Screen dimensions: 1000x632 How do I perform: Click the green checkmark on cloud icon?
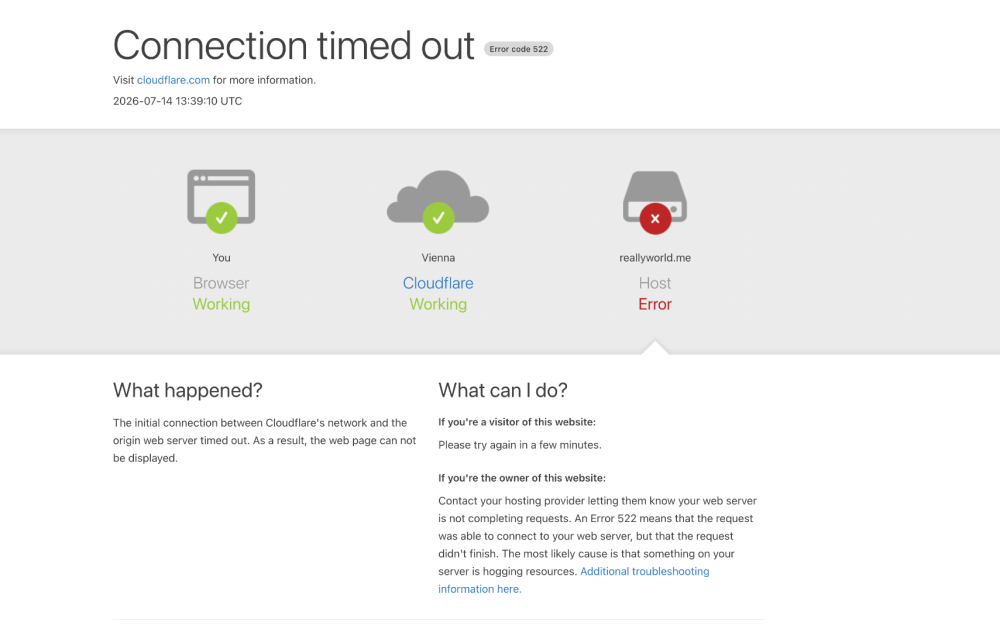click(438, 218)
